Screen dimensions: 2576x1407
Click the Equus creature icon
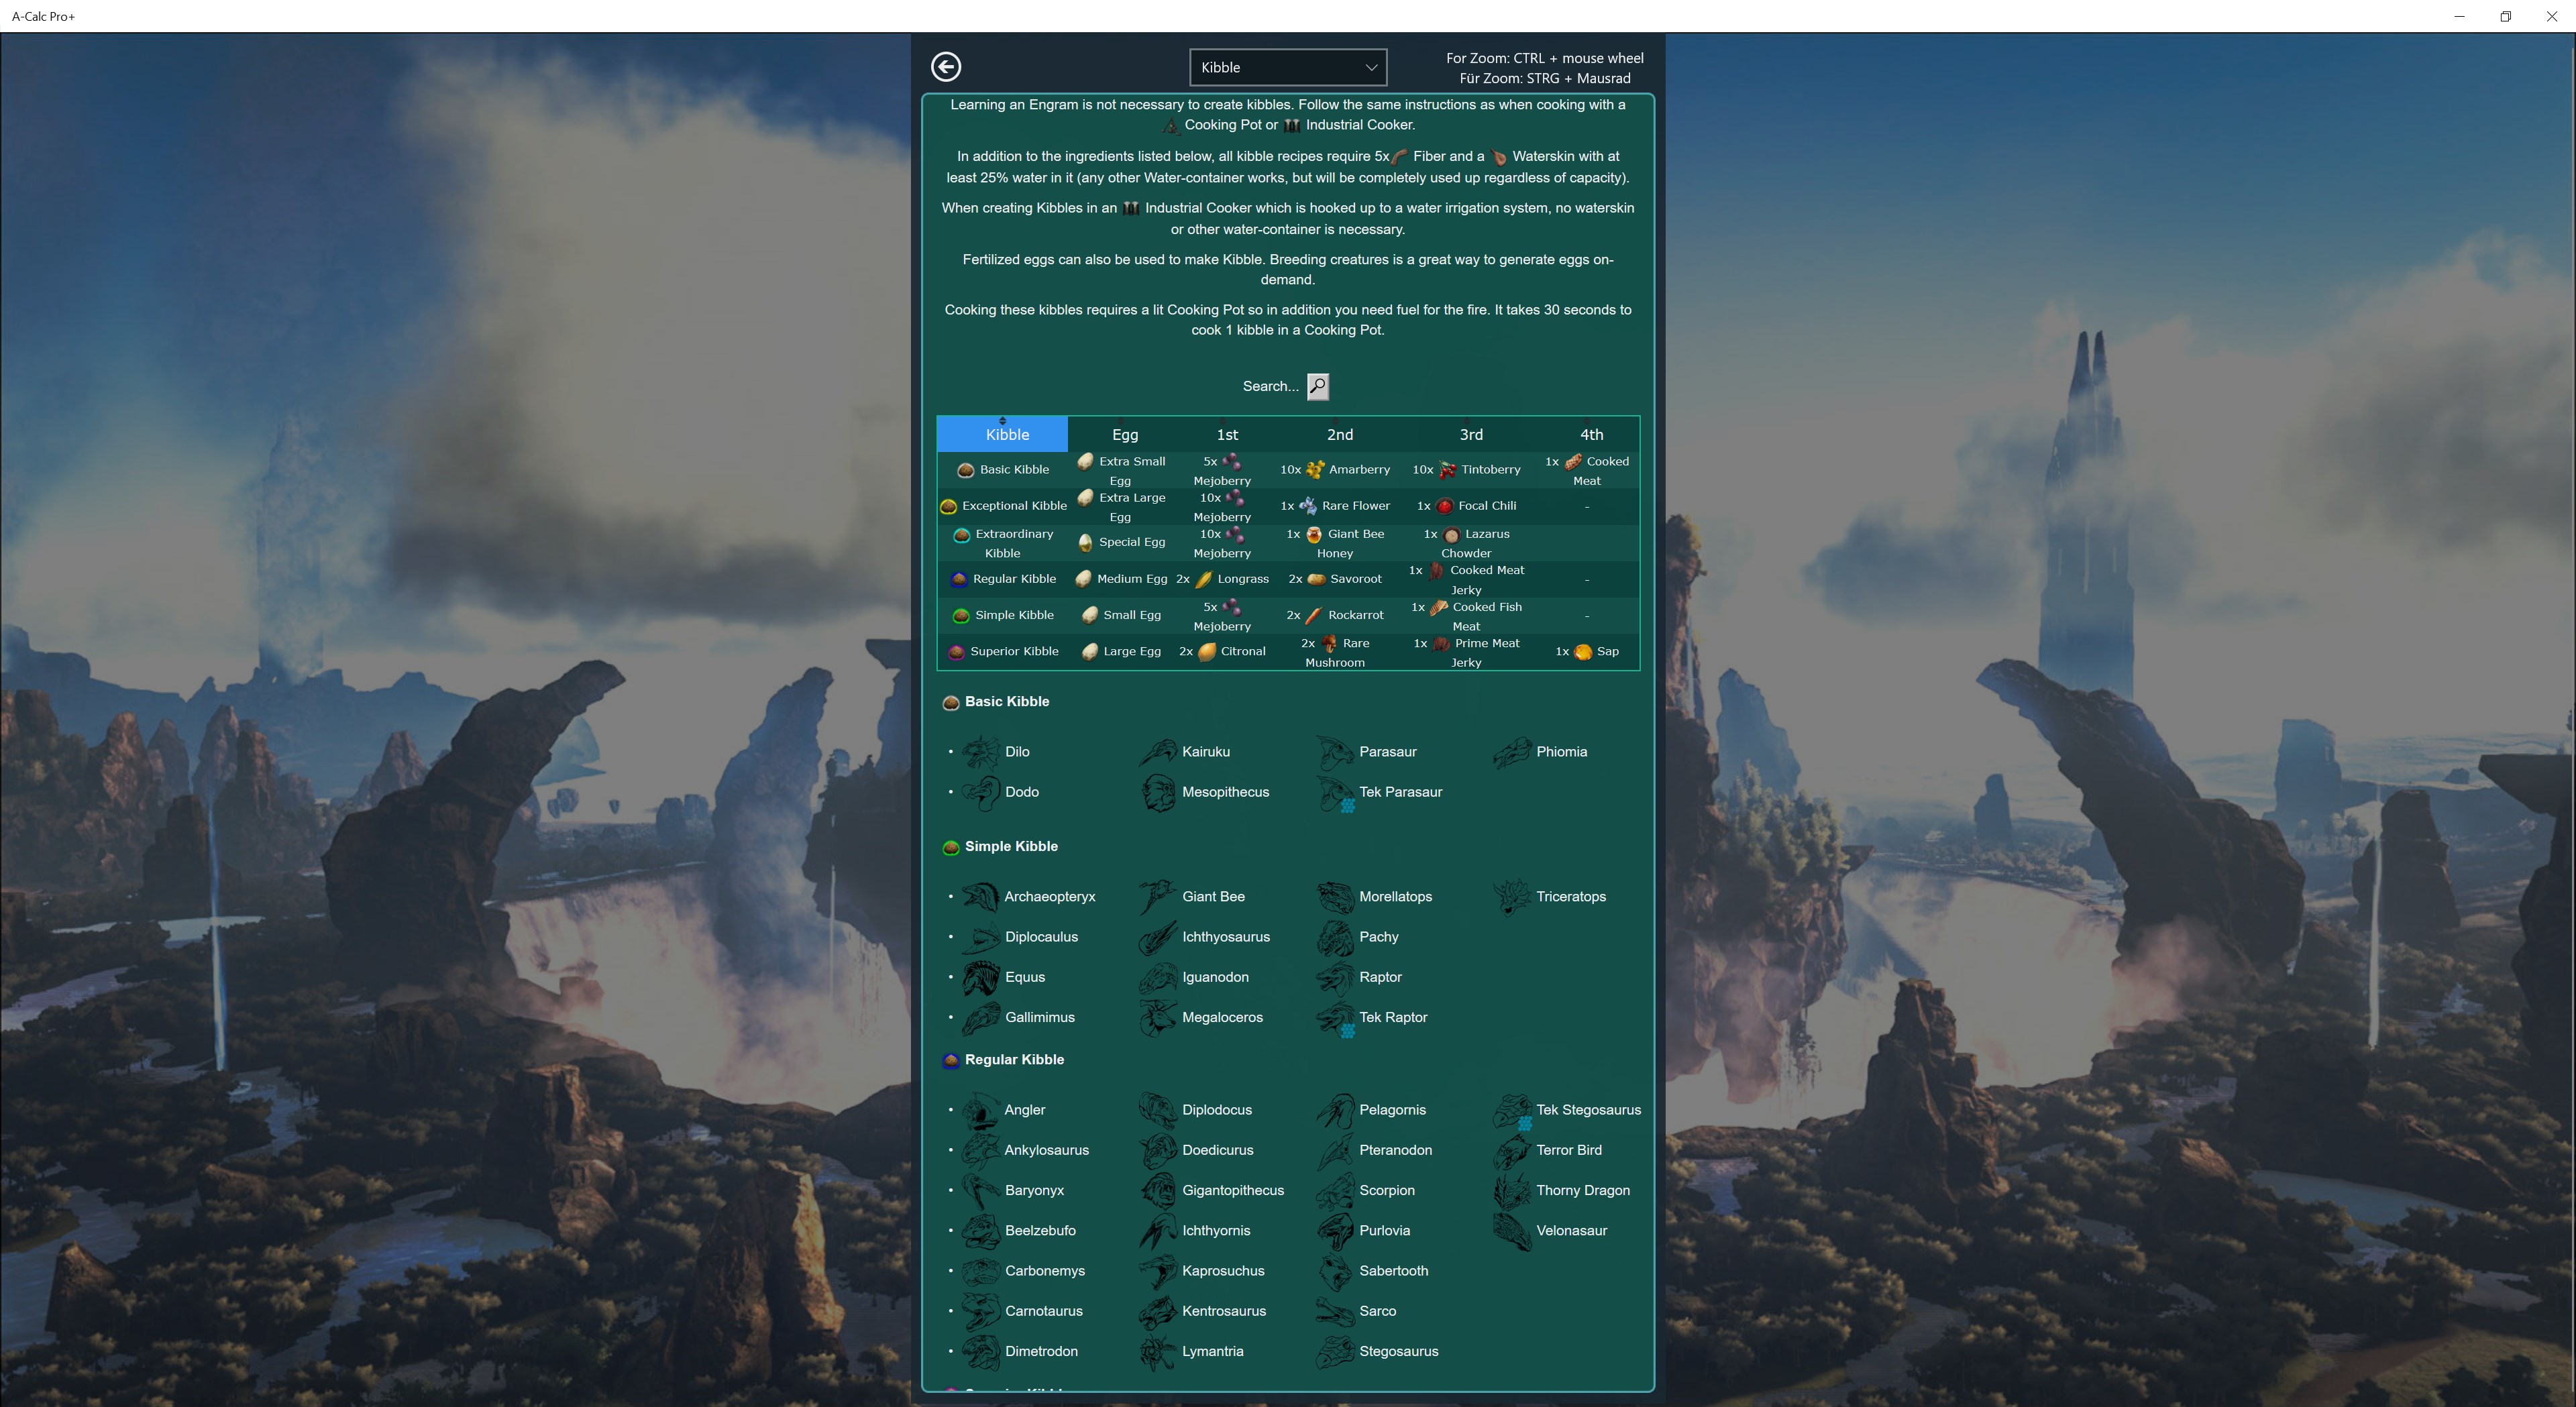(981, 977)
